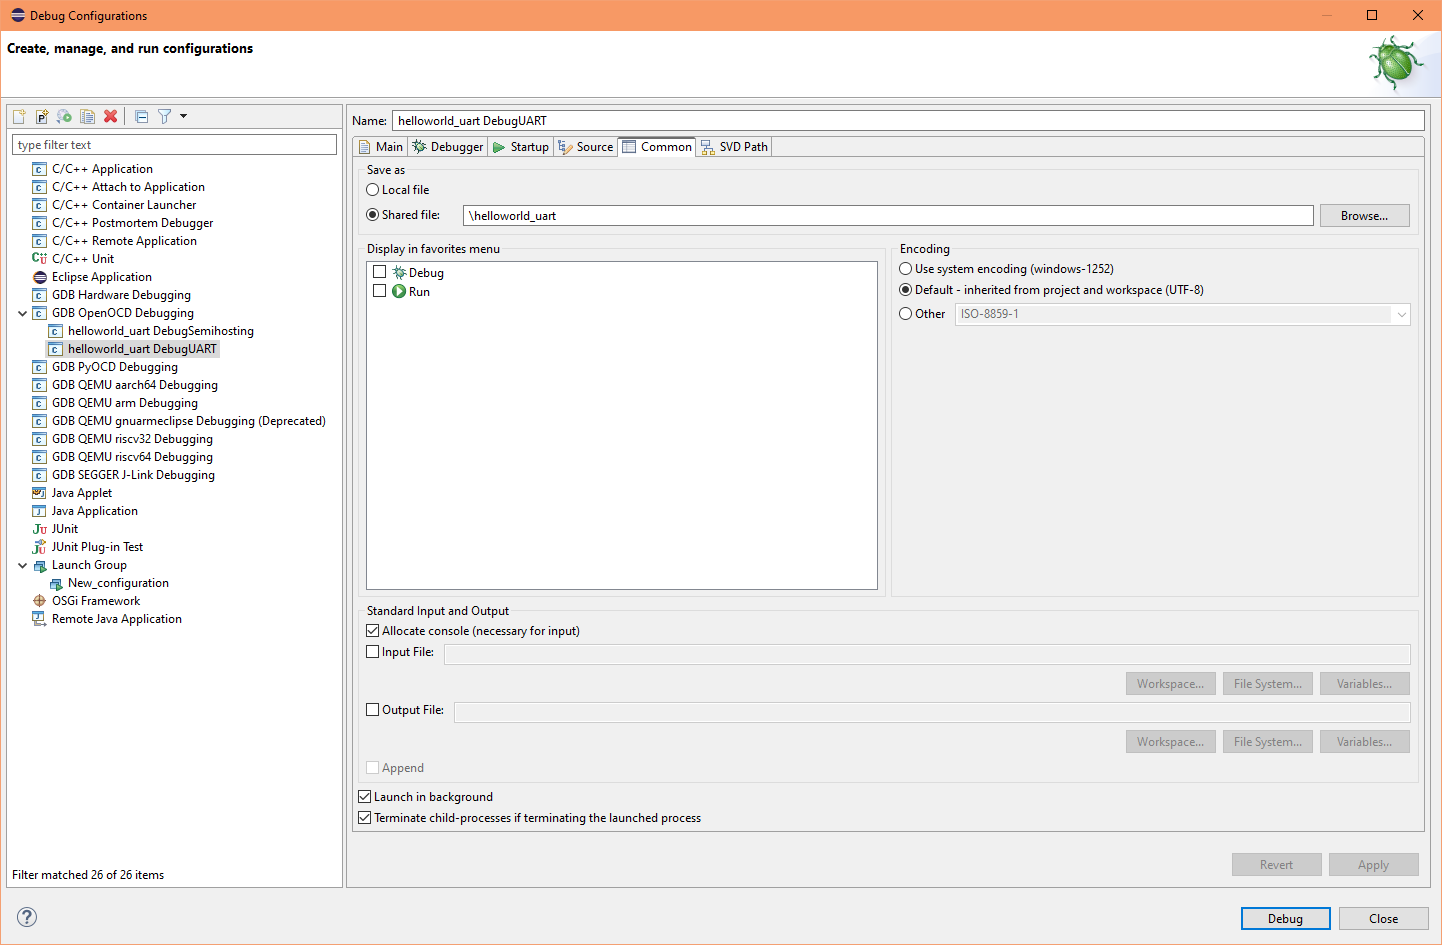Click the Debug bug icon in favorites
This screenshot has width=1442, height=945.
click(x=399, y=272)
